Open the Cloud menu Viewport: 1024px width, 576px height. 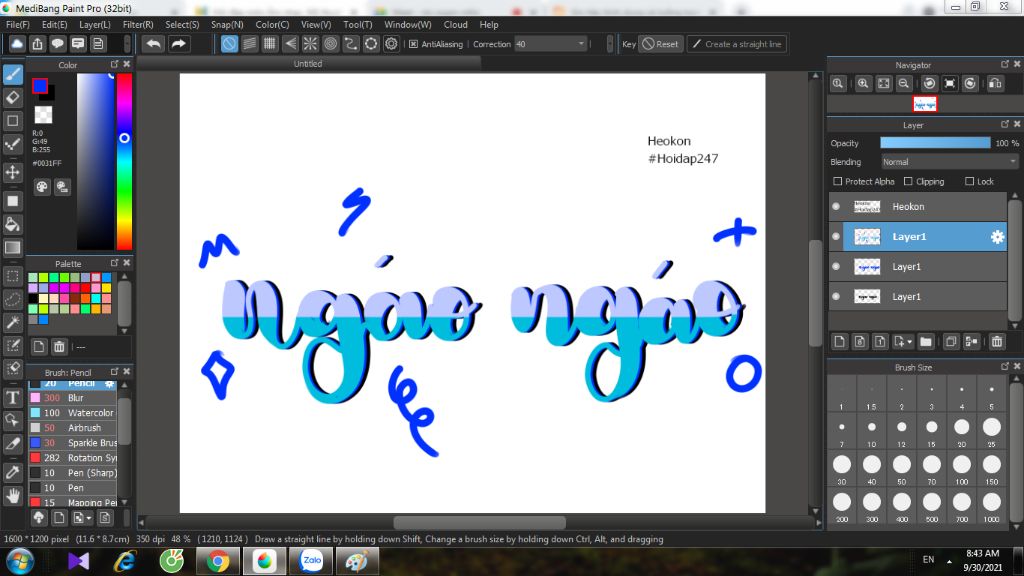click(x=455, y=24)
